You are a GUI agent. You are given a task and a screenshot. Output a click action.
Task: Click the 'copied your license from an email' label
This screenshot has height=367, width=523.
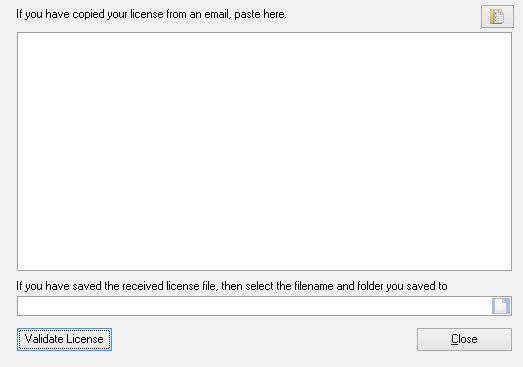click(x=151, y=14)
